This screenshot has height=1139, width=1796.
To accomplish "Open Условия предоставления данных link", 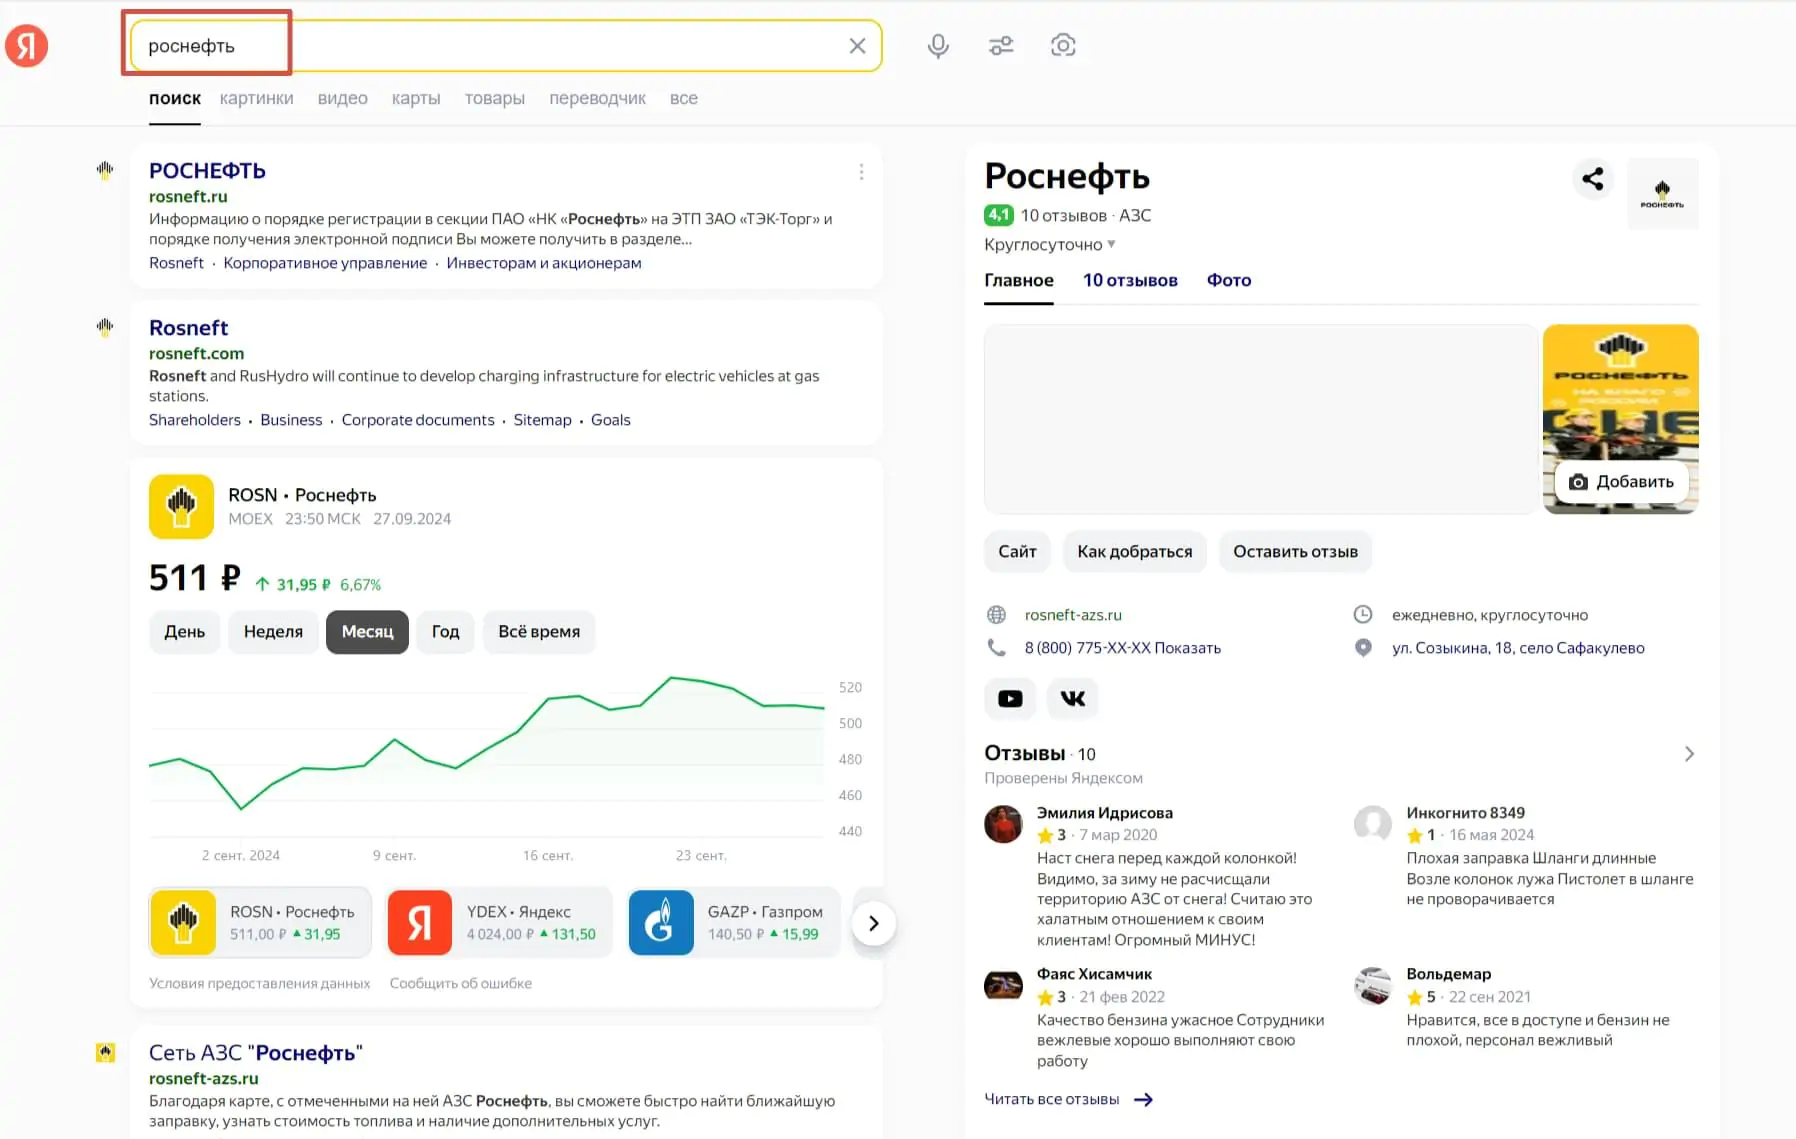I will point(260,983).
